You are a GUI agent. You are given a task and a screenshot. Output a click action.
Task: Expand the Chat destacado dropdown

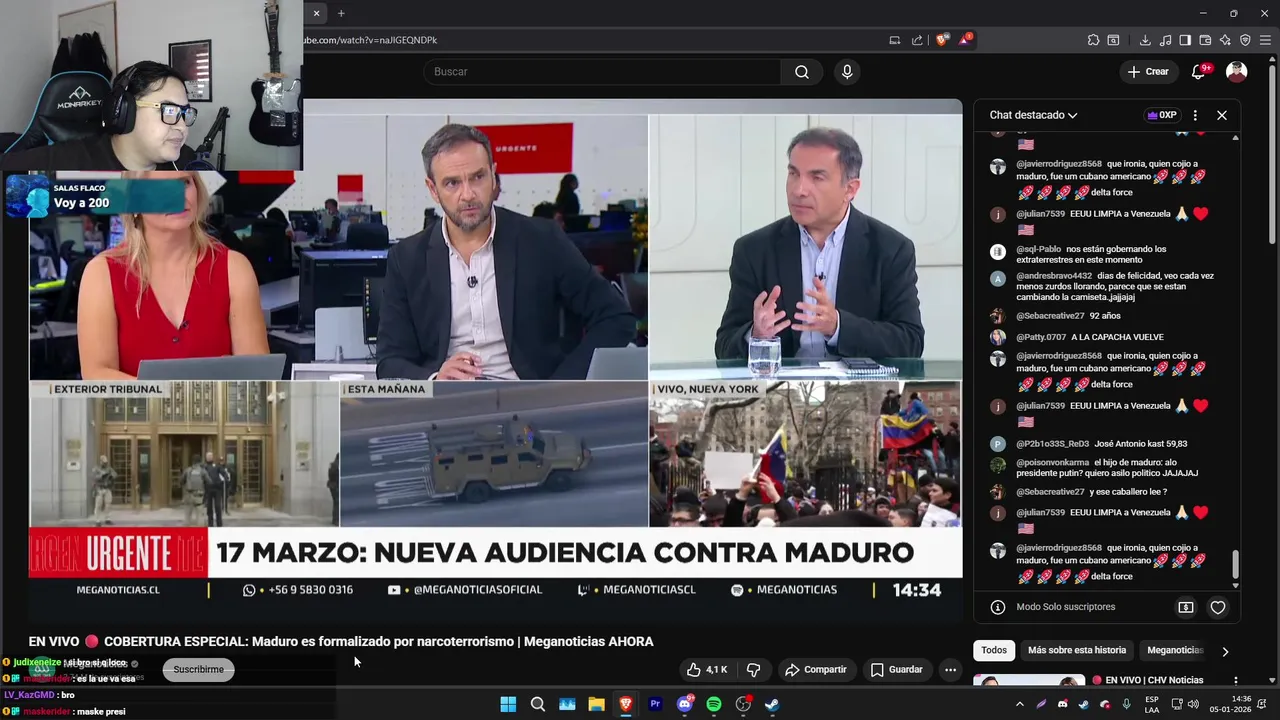point(1033,115)
